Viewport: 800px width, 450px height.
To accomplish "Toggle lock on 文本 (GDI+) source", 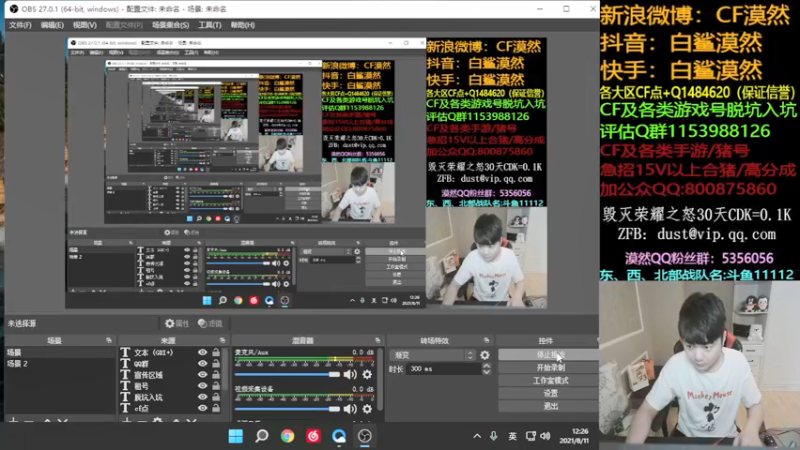I will (x=216, y=353).
